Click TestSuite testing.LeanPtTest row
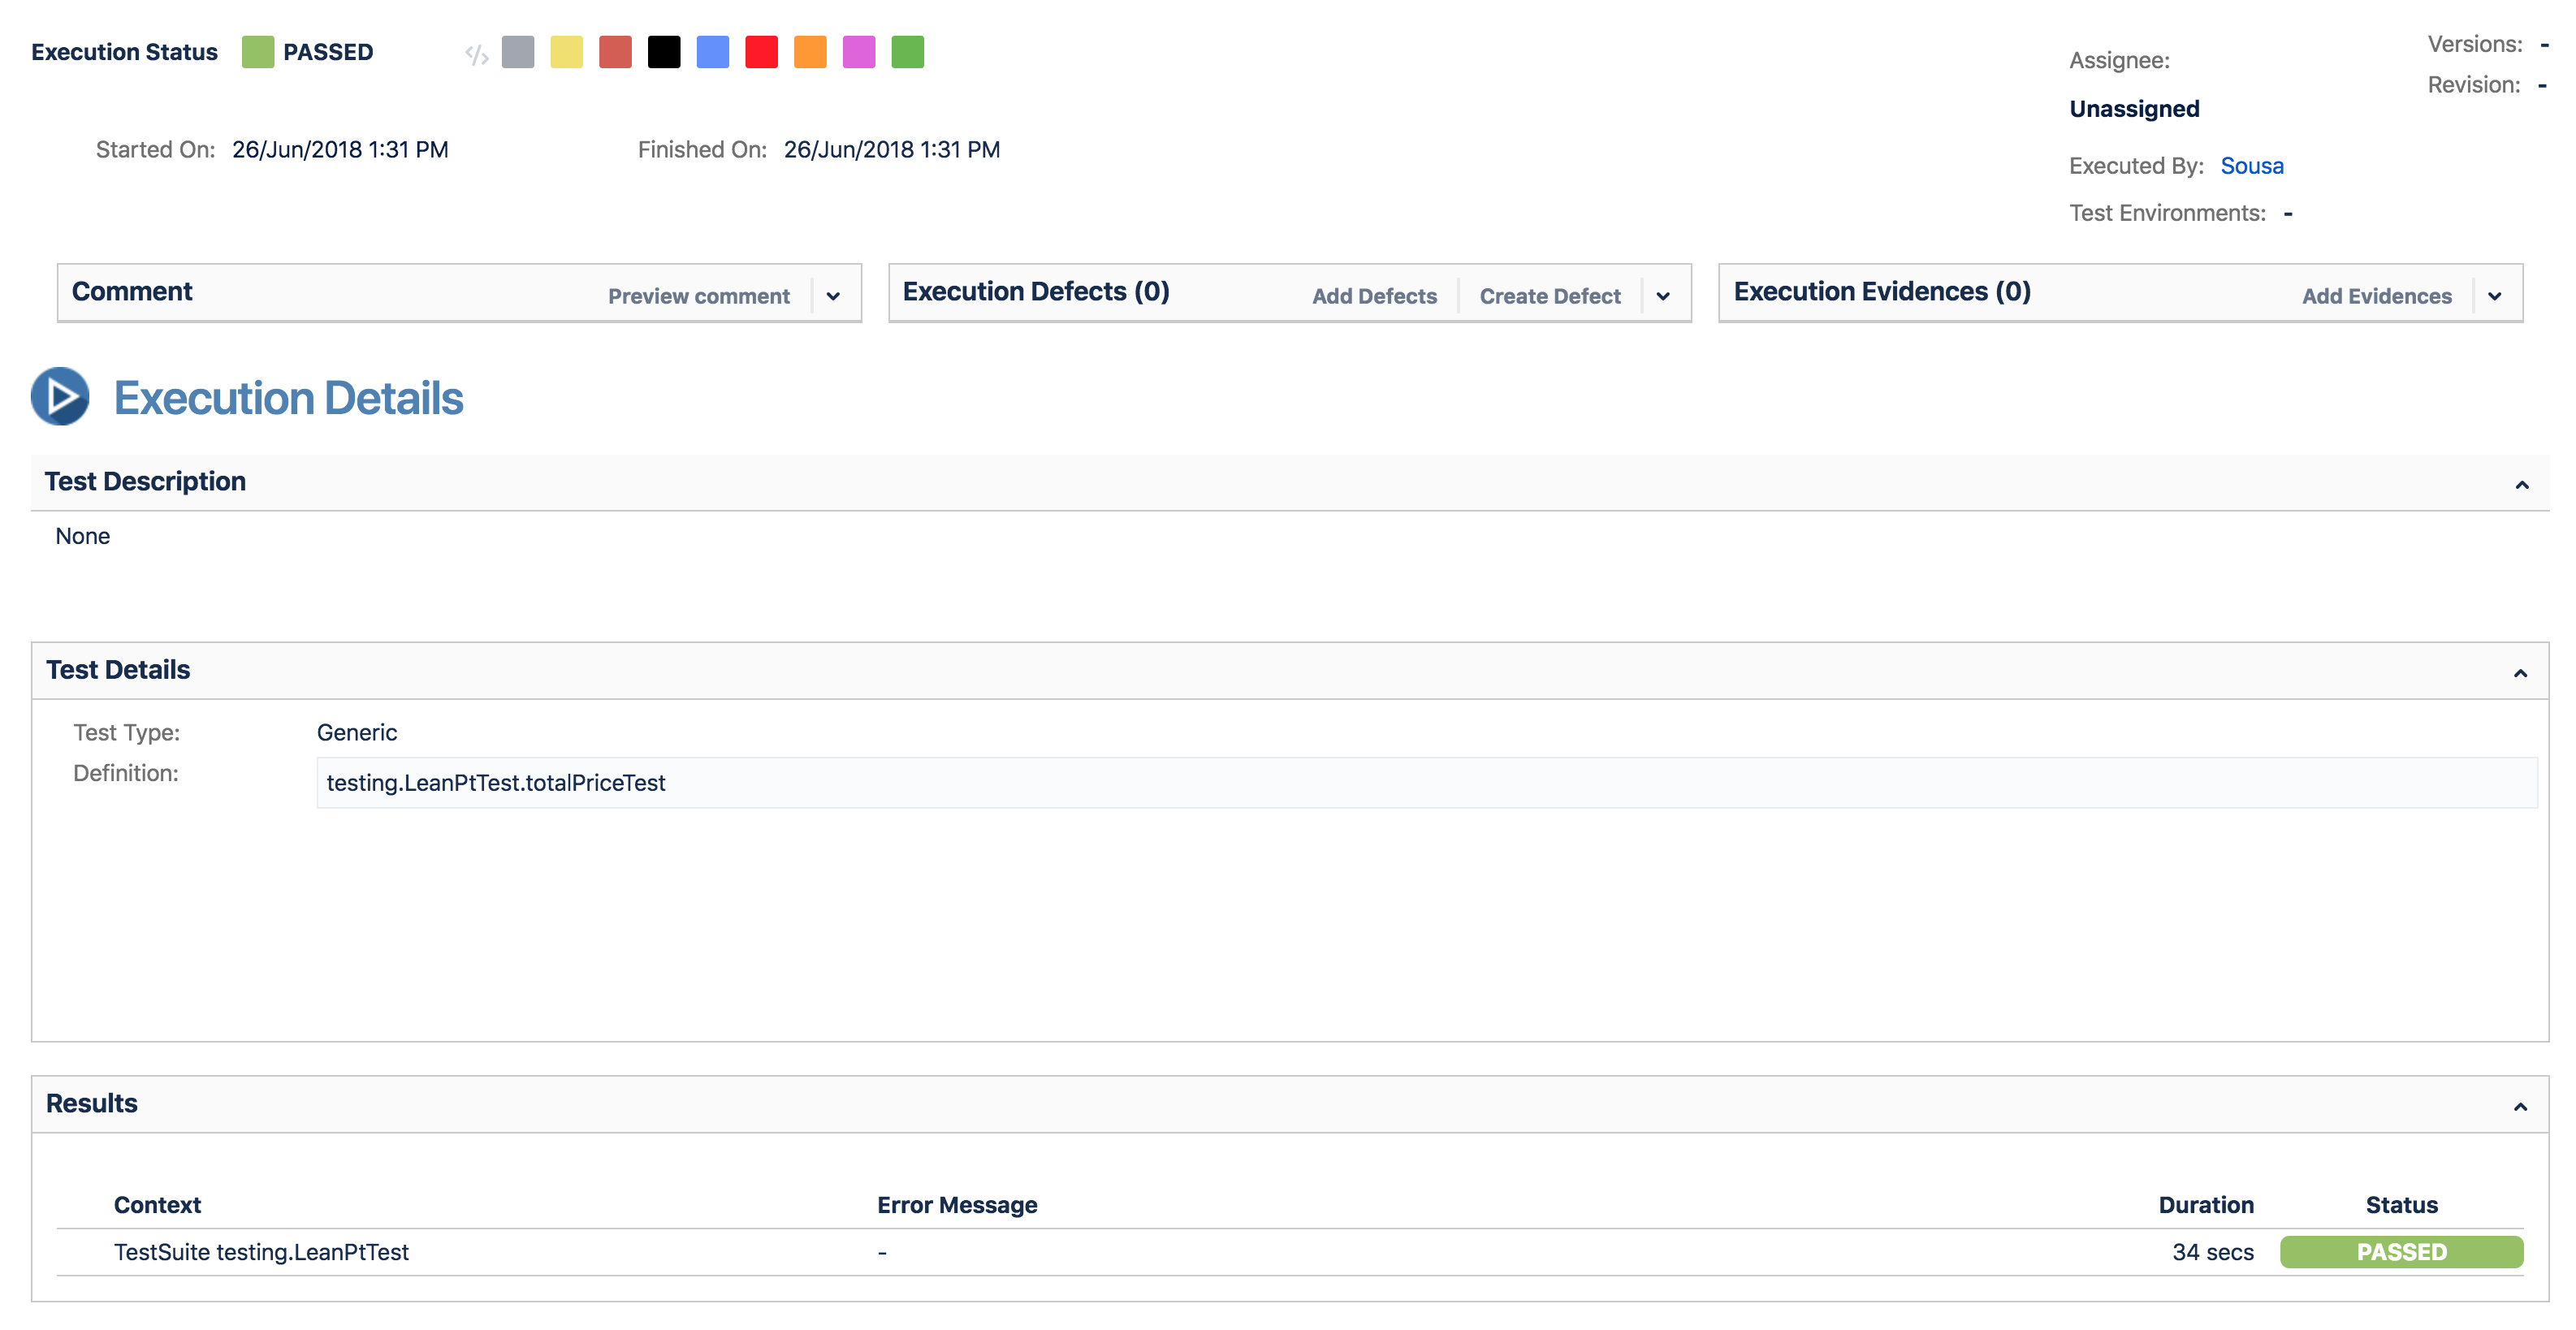2576x1330 pixels. pos(1290,1252)
